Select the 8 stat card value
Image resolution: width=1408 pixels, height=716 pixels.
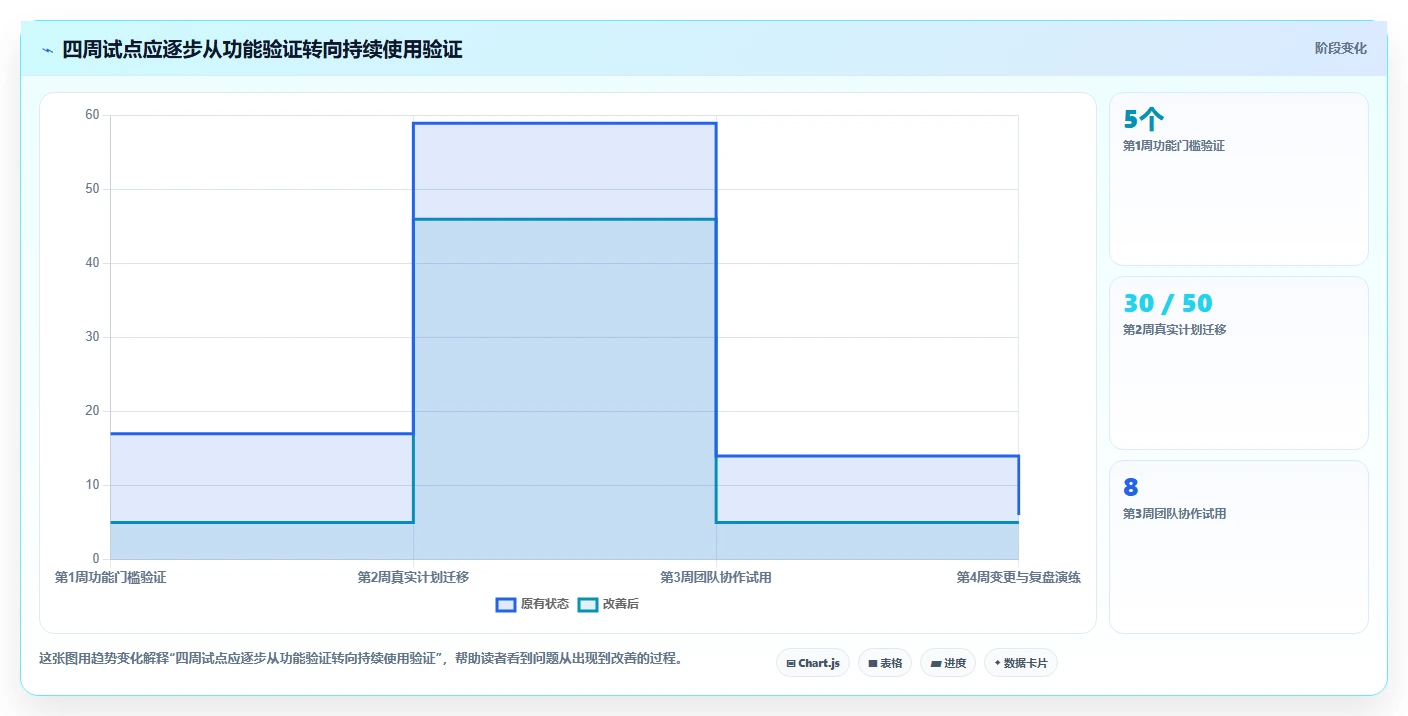click(x=1131, y=488)
